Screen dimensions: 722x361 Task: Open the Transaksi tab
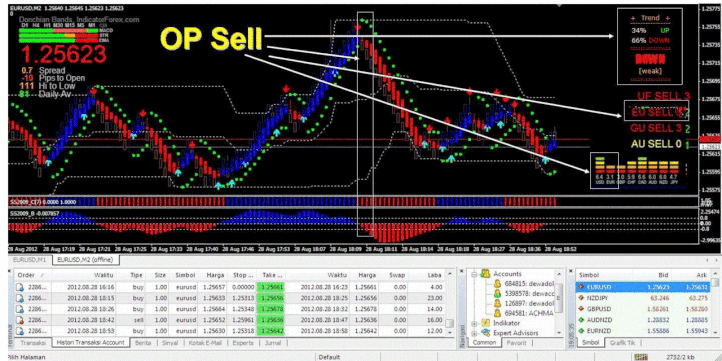pos(32,343)
